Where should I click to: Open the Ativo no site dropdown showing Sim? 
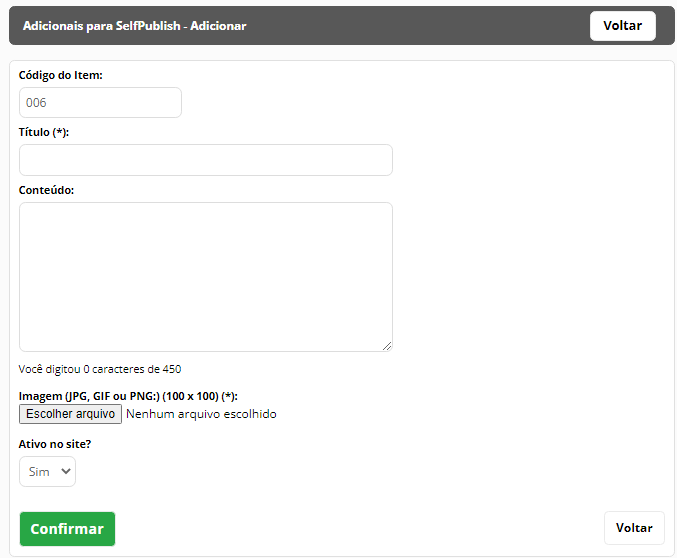pyautogui.click(x=47, y=472)
